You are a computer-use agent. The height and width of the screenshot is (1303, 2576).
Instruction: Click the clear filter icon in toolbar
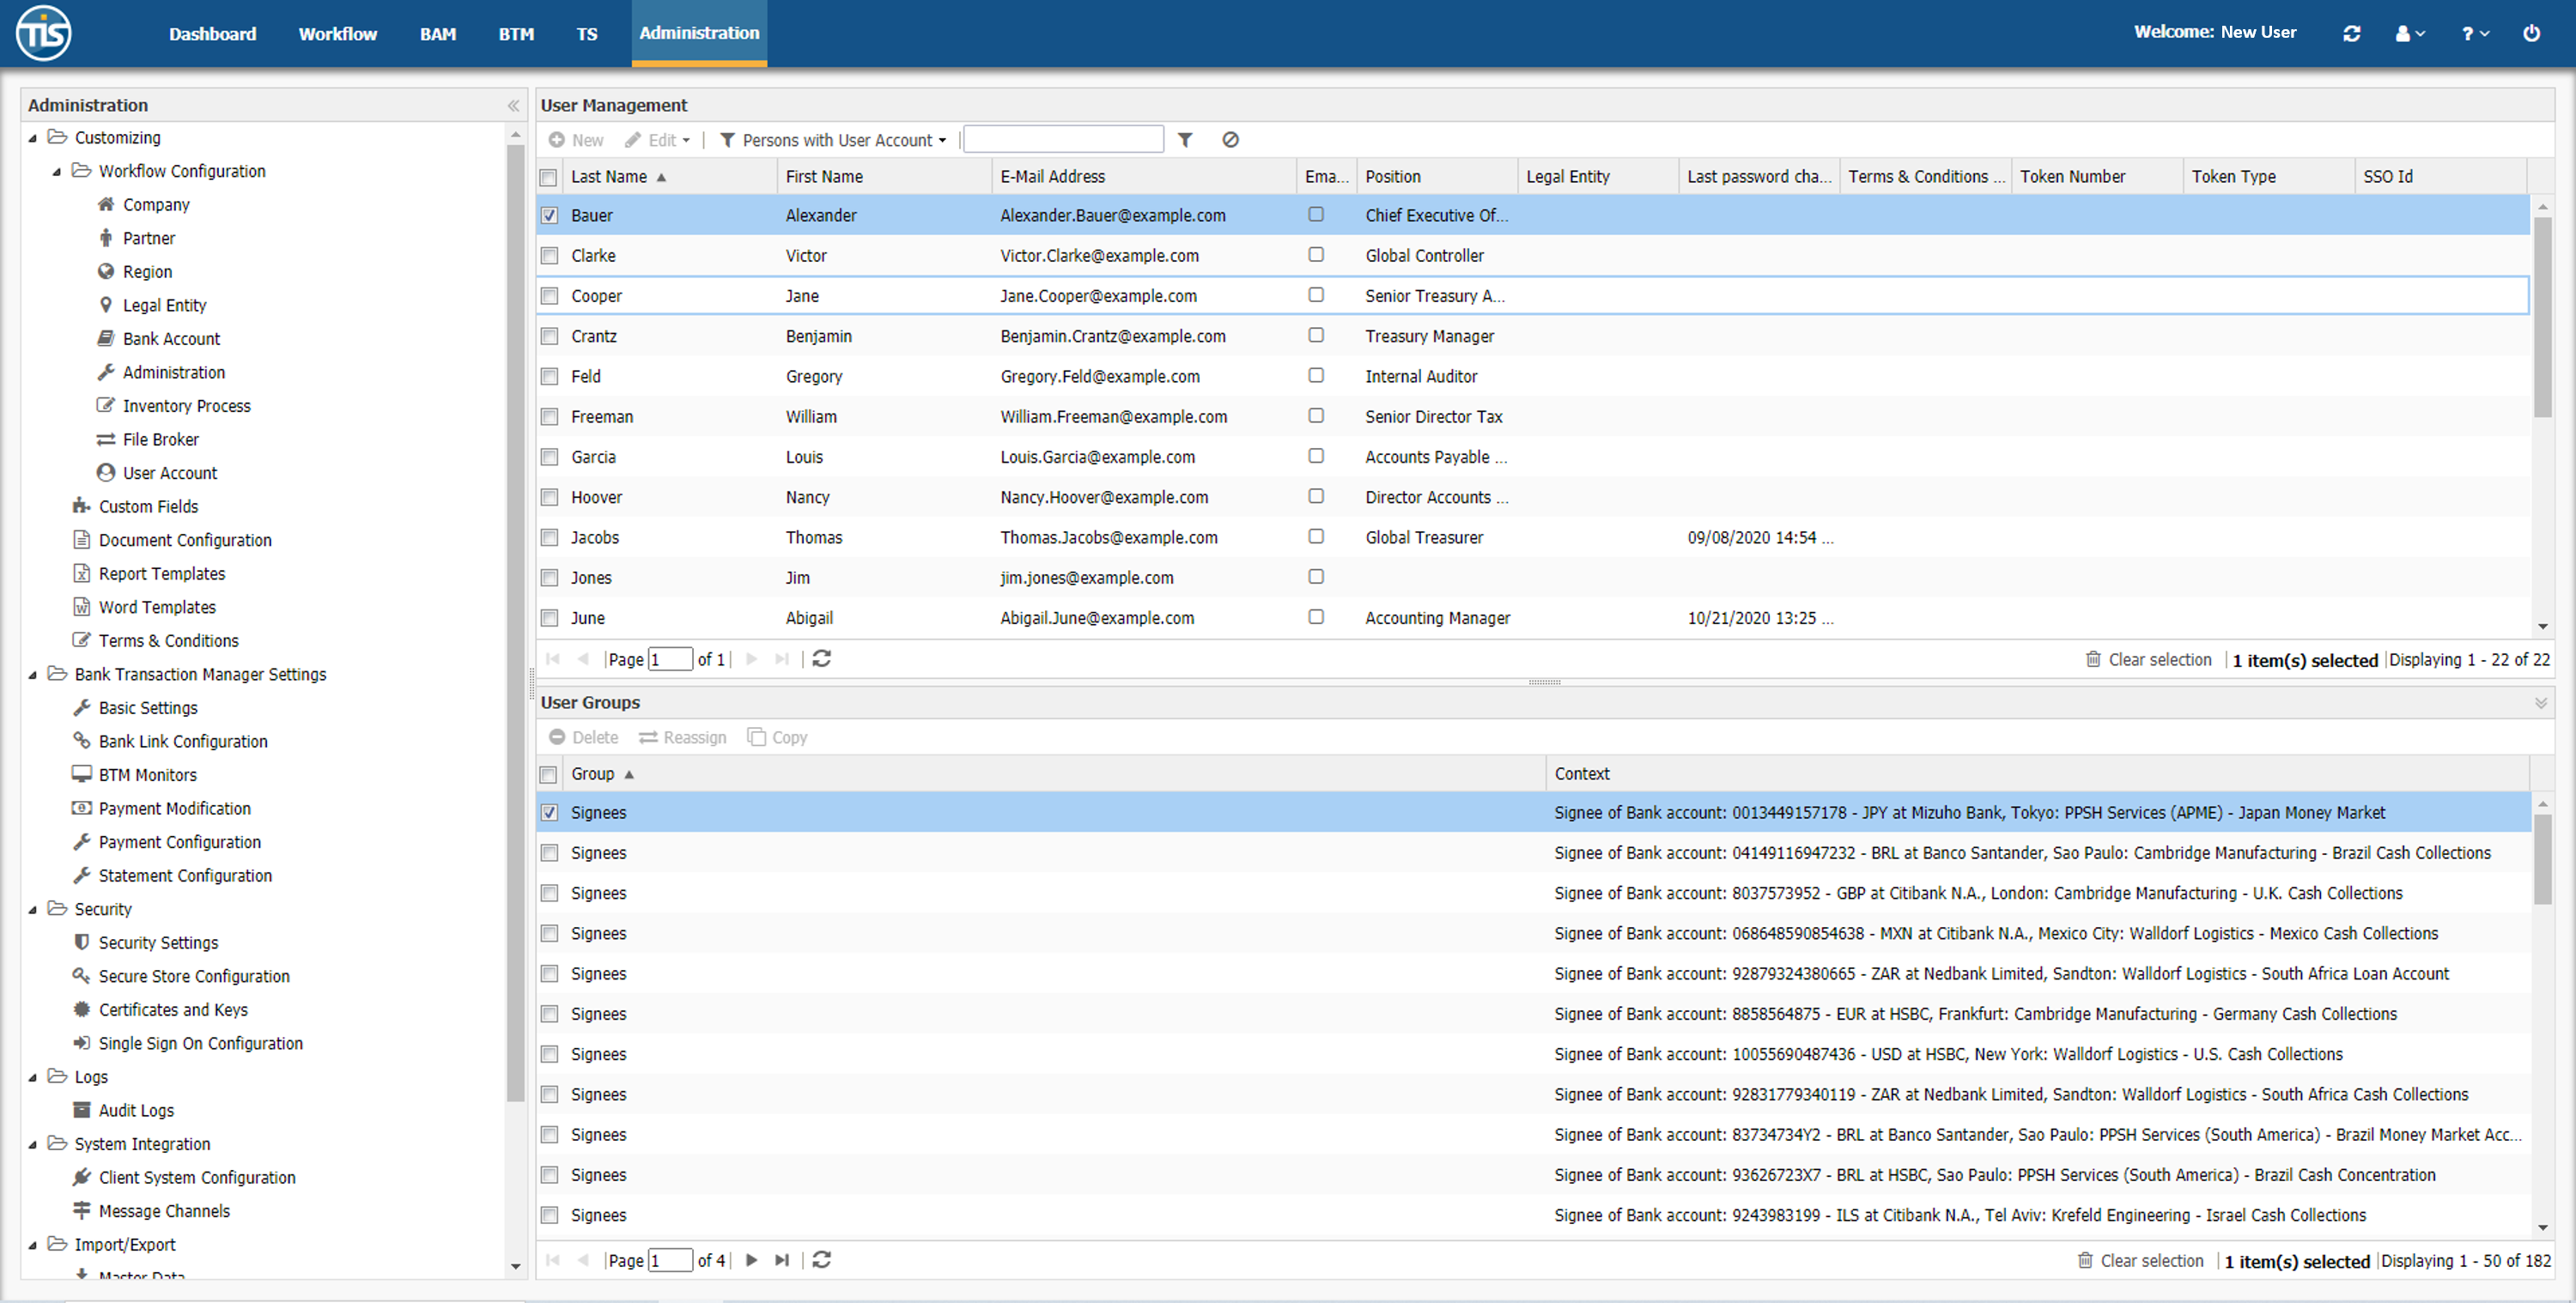(1230, 140)
